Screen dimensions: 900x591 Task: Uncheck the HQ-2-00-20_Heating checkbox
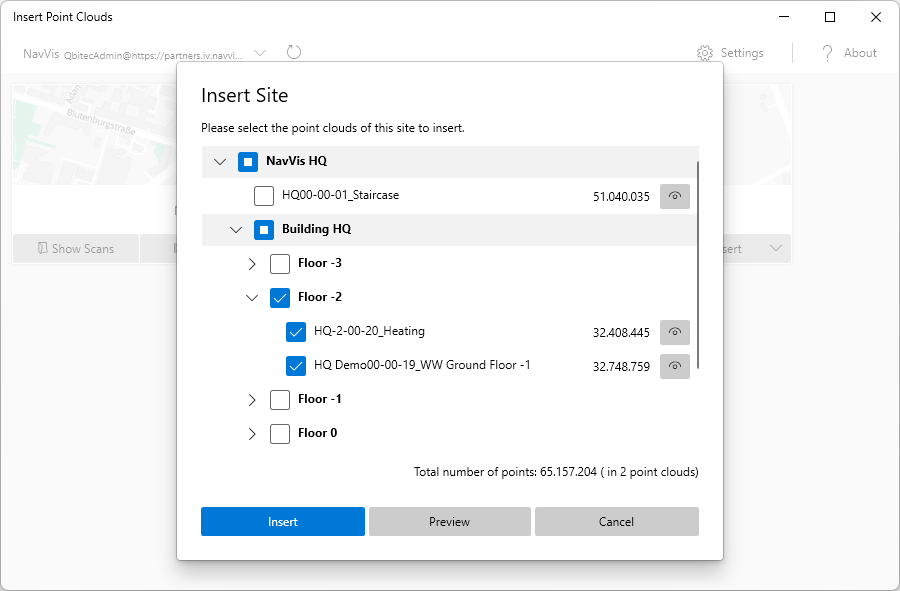click(296, 332)
